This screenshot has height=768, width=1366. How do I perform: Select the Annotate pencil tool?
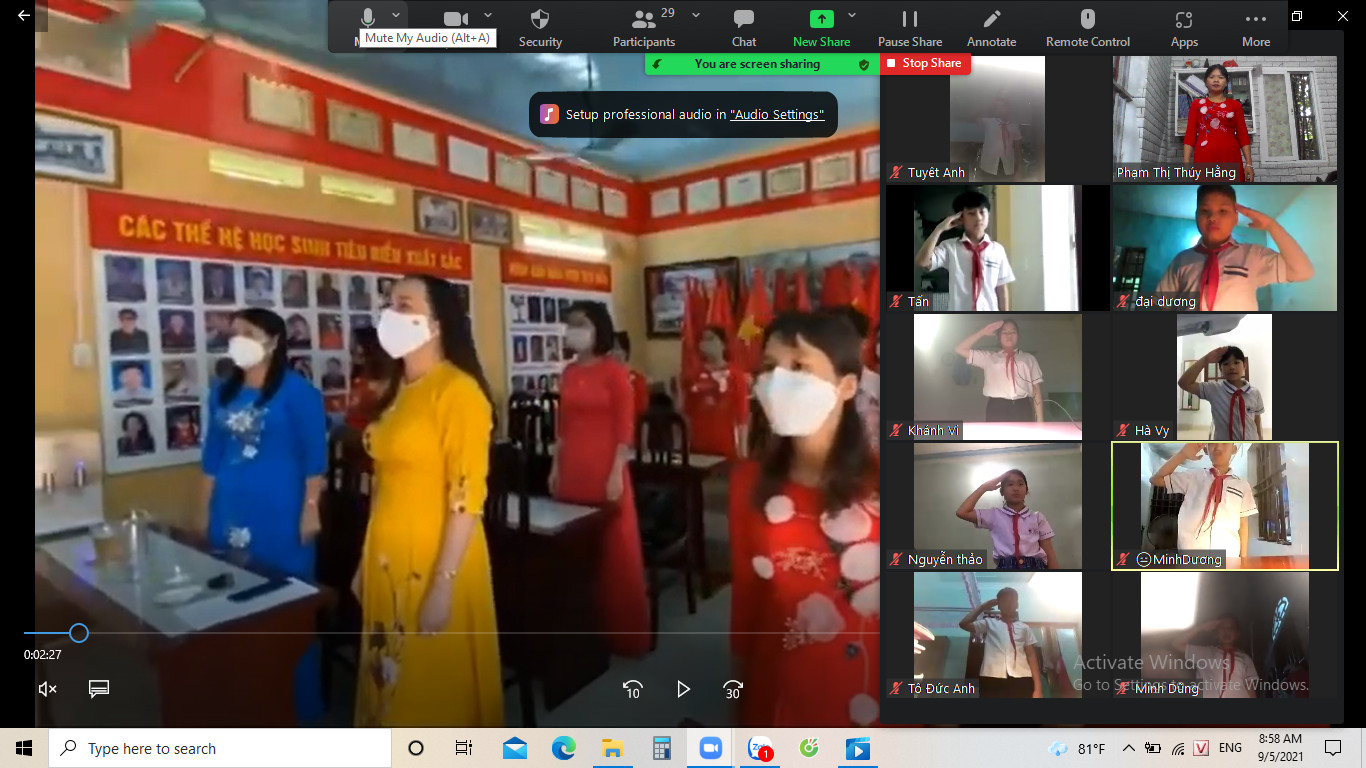pyautogui.click(x=991, y=27)
